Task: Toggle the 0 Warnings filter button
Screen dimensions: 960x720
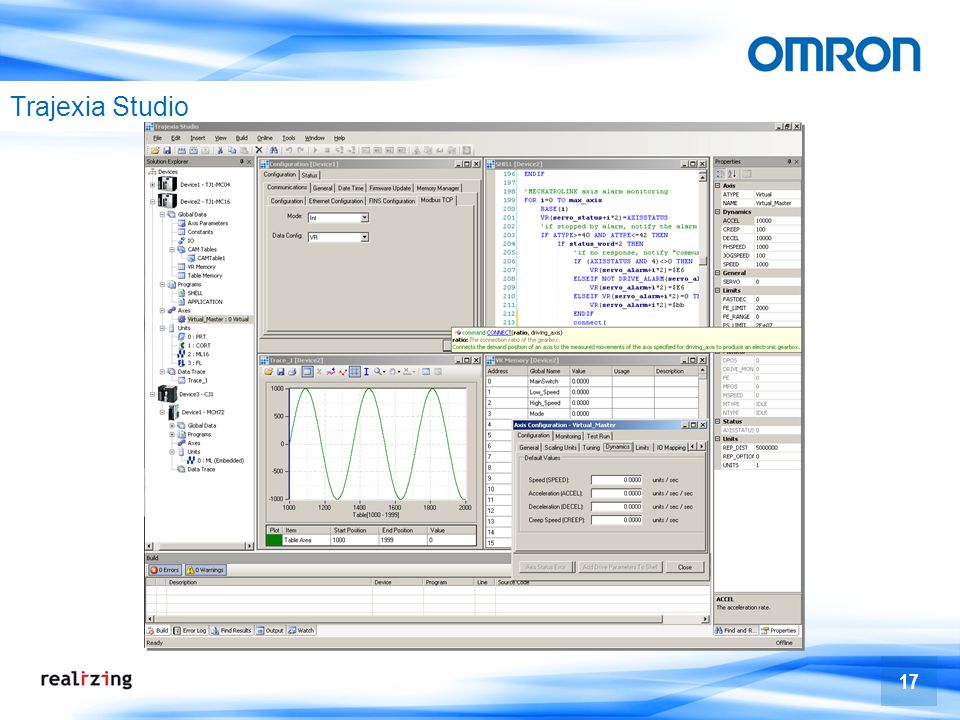Action: point(206,569)
